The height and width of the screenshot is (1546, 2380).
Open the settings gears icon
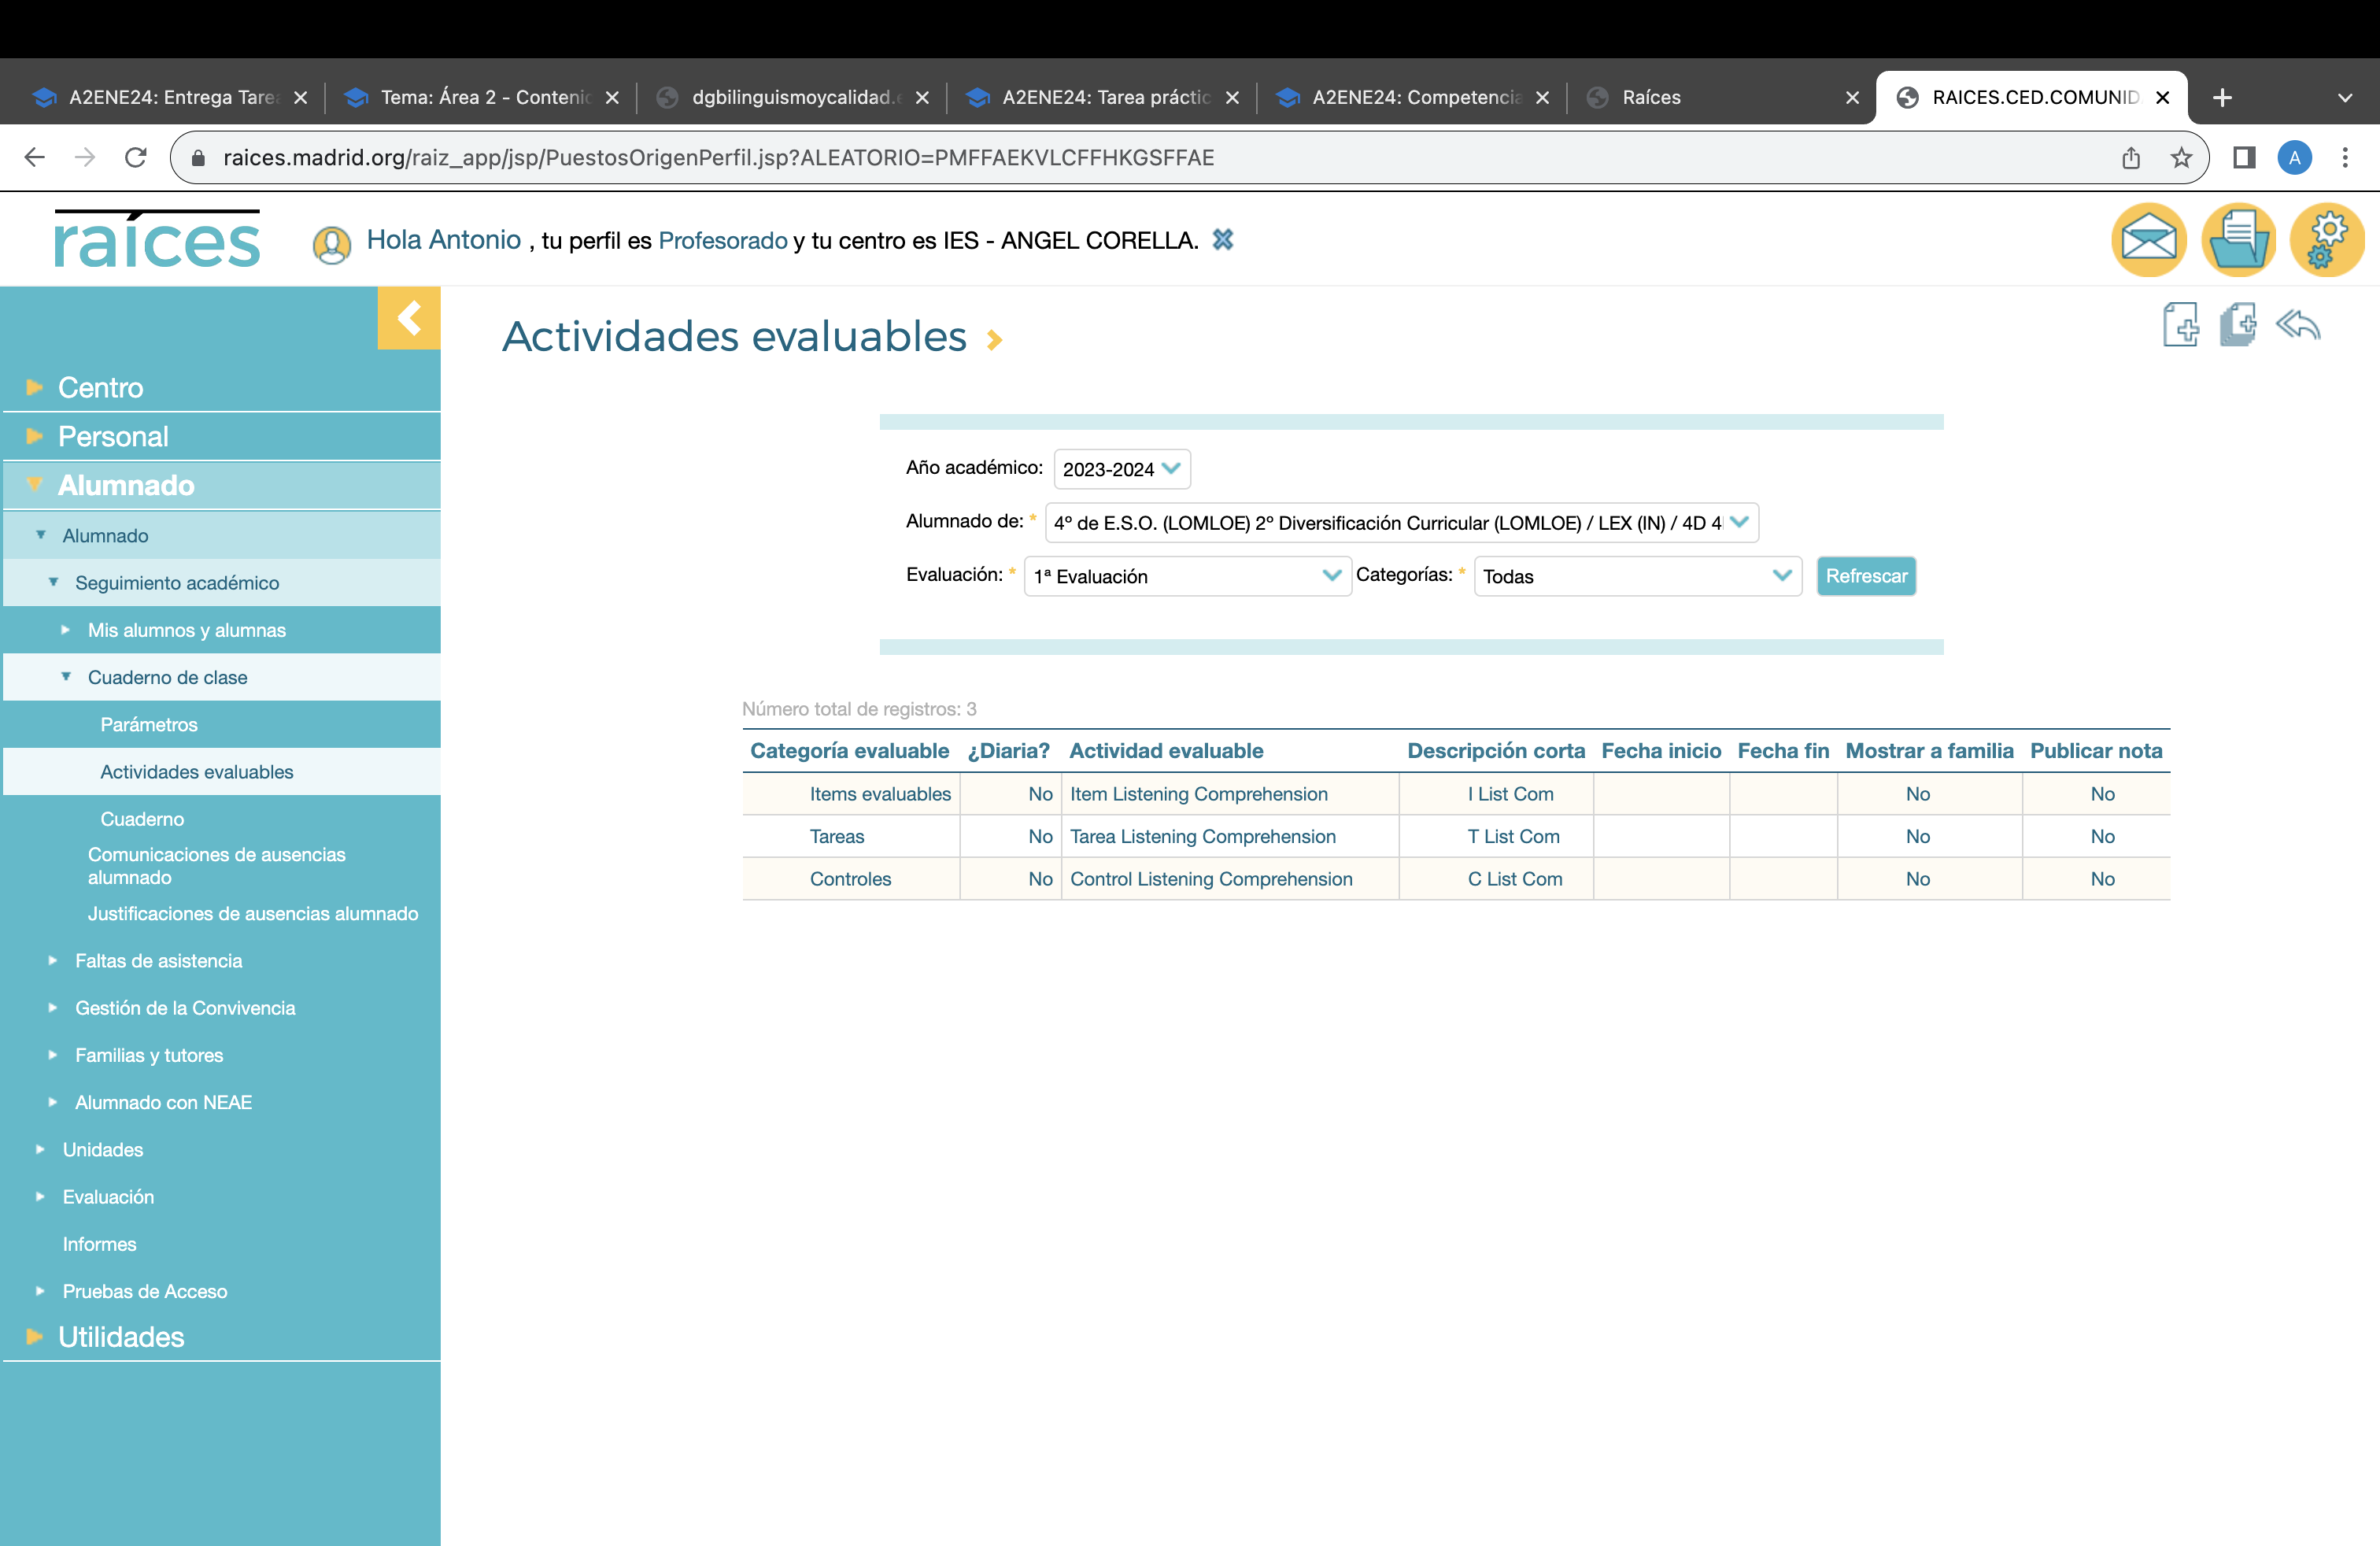tap(2327, 240)
